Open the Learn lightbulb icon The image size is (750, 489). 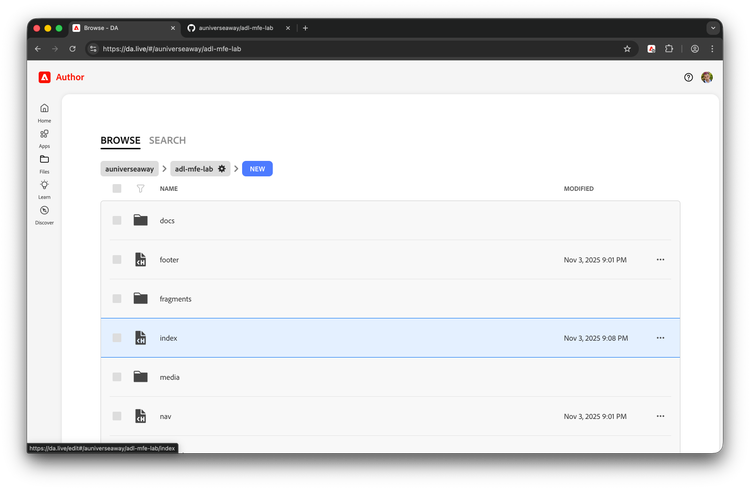[44, 185]
